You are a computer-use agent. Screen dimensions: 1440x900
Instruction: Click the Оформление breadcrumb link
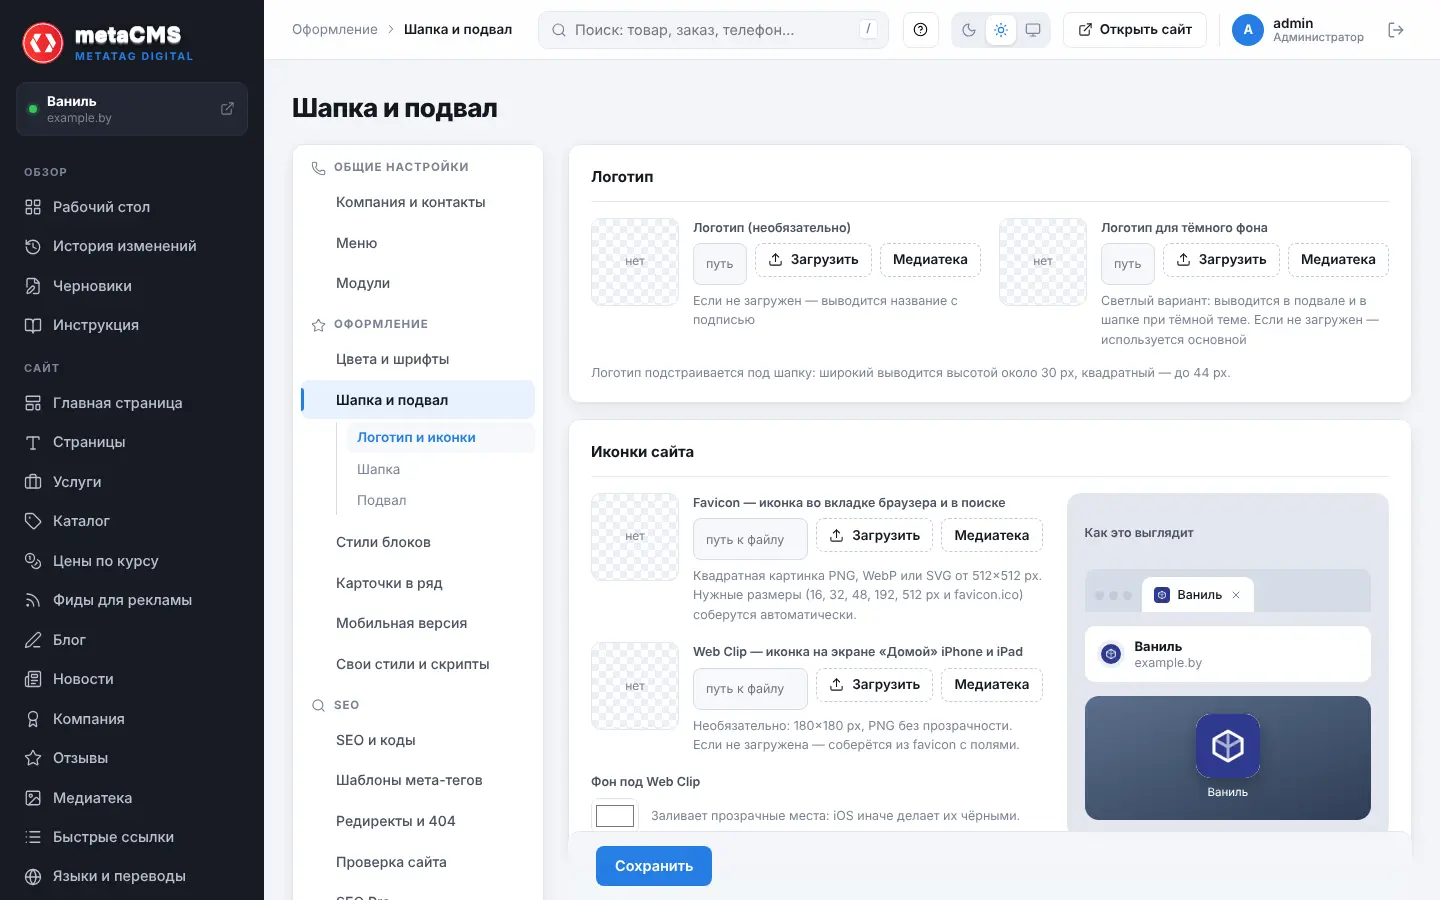pyautogui.click(x=335, y=30)
